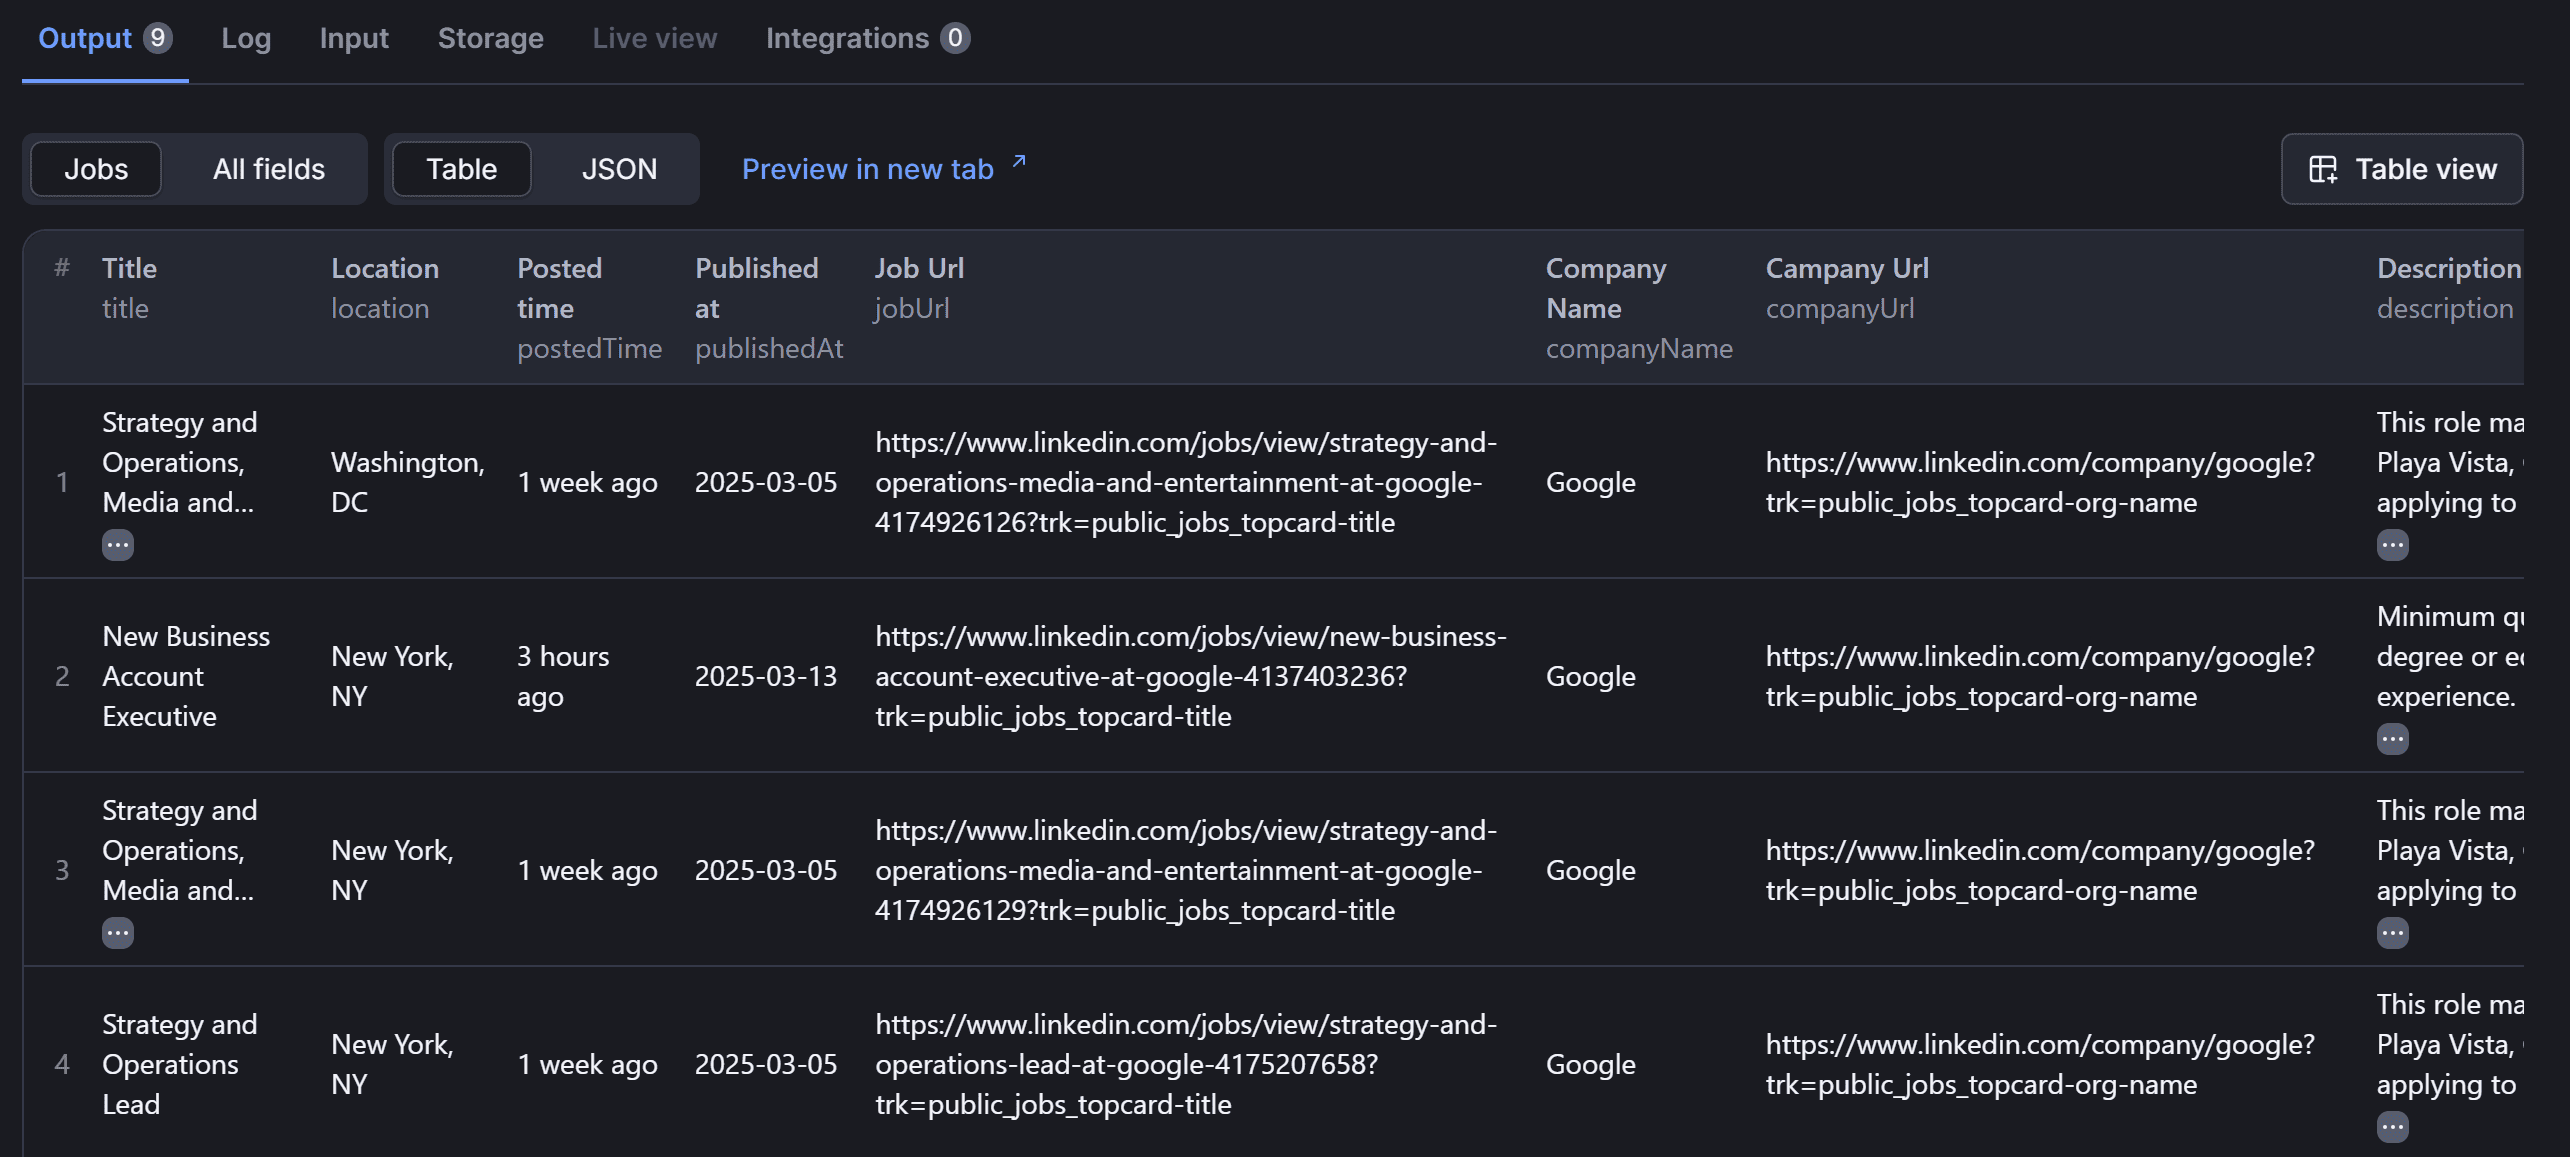Expand truncated title in row 3
Screen dimensions: 2570x1157
point(117,933)
